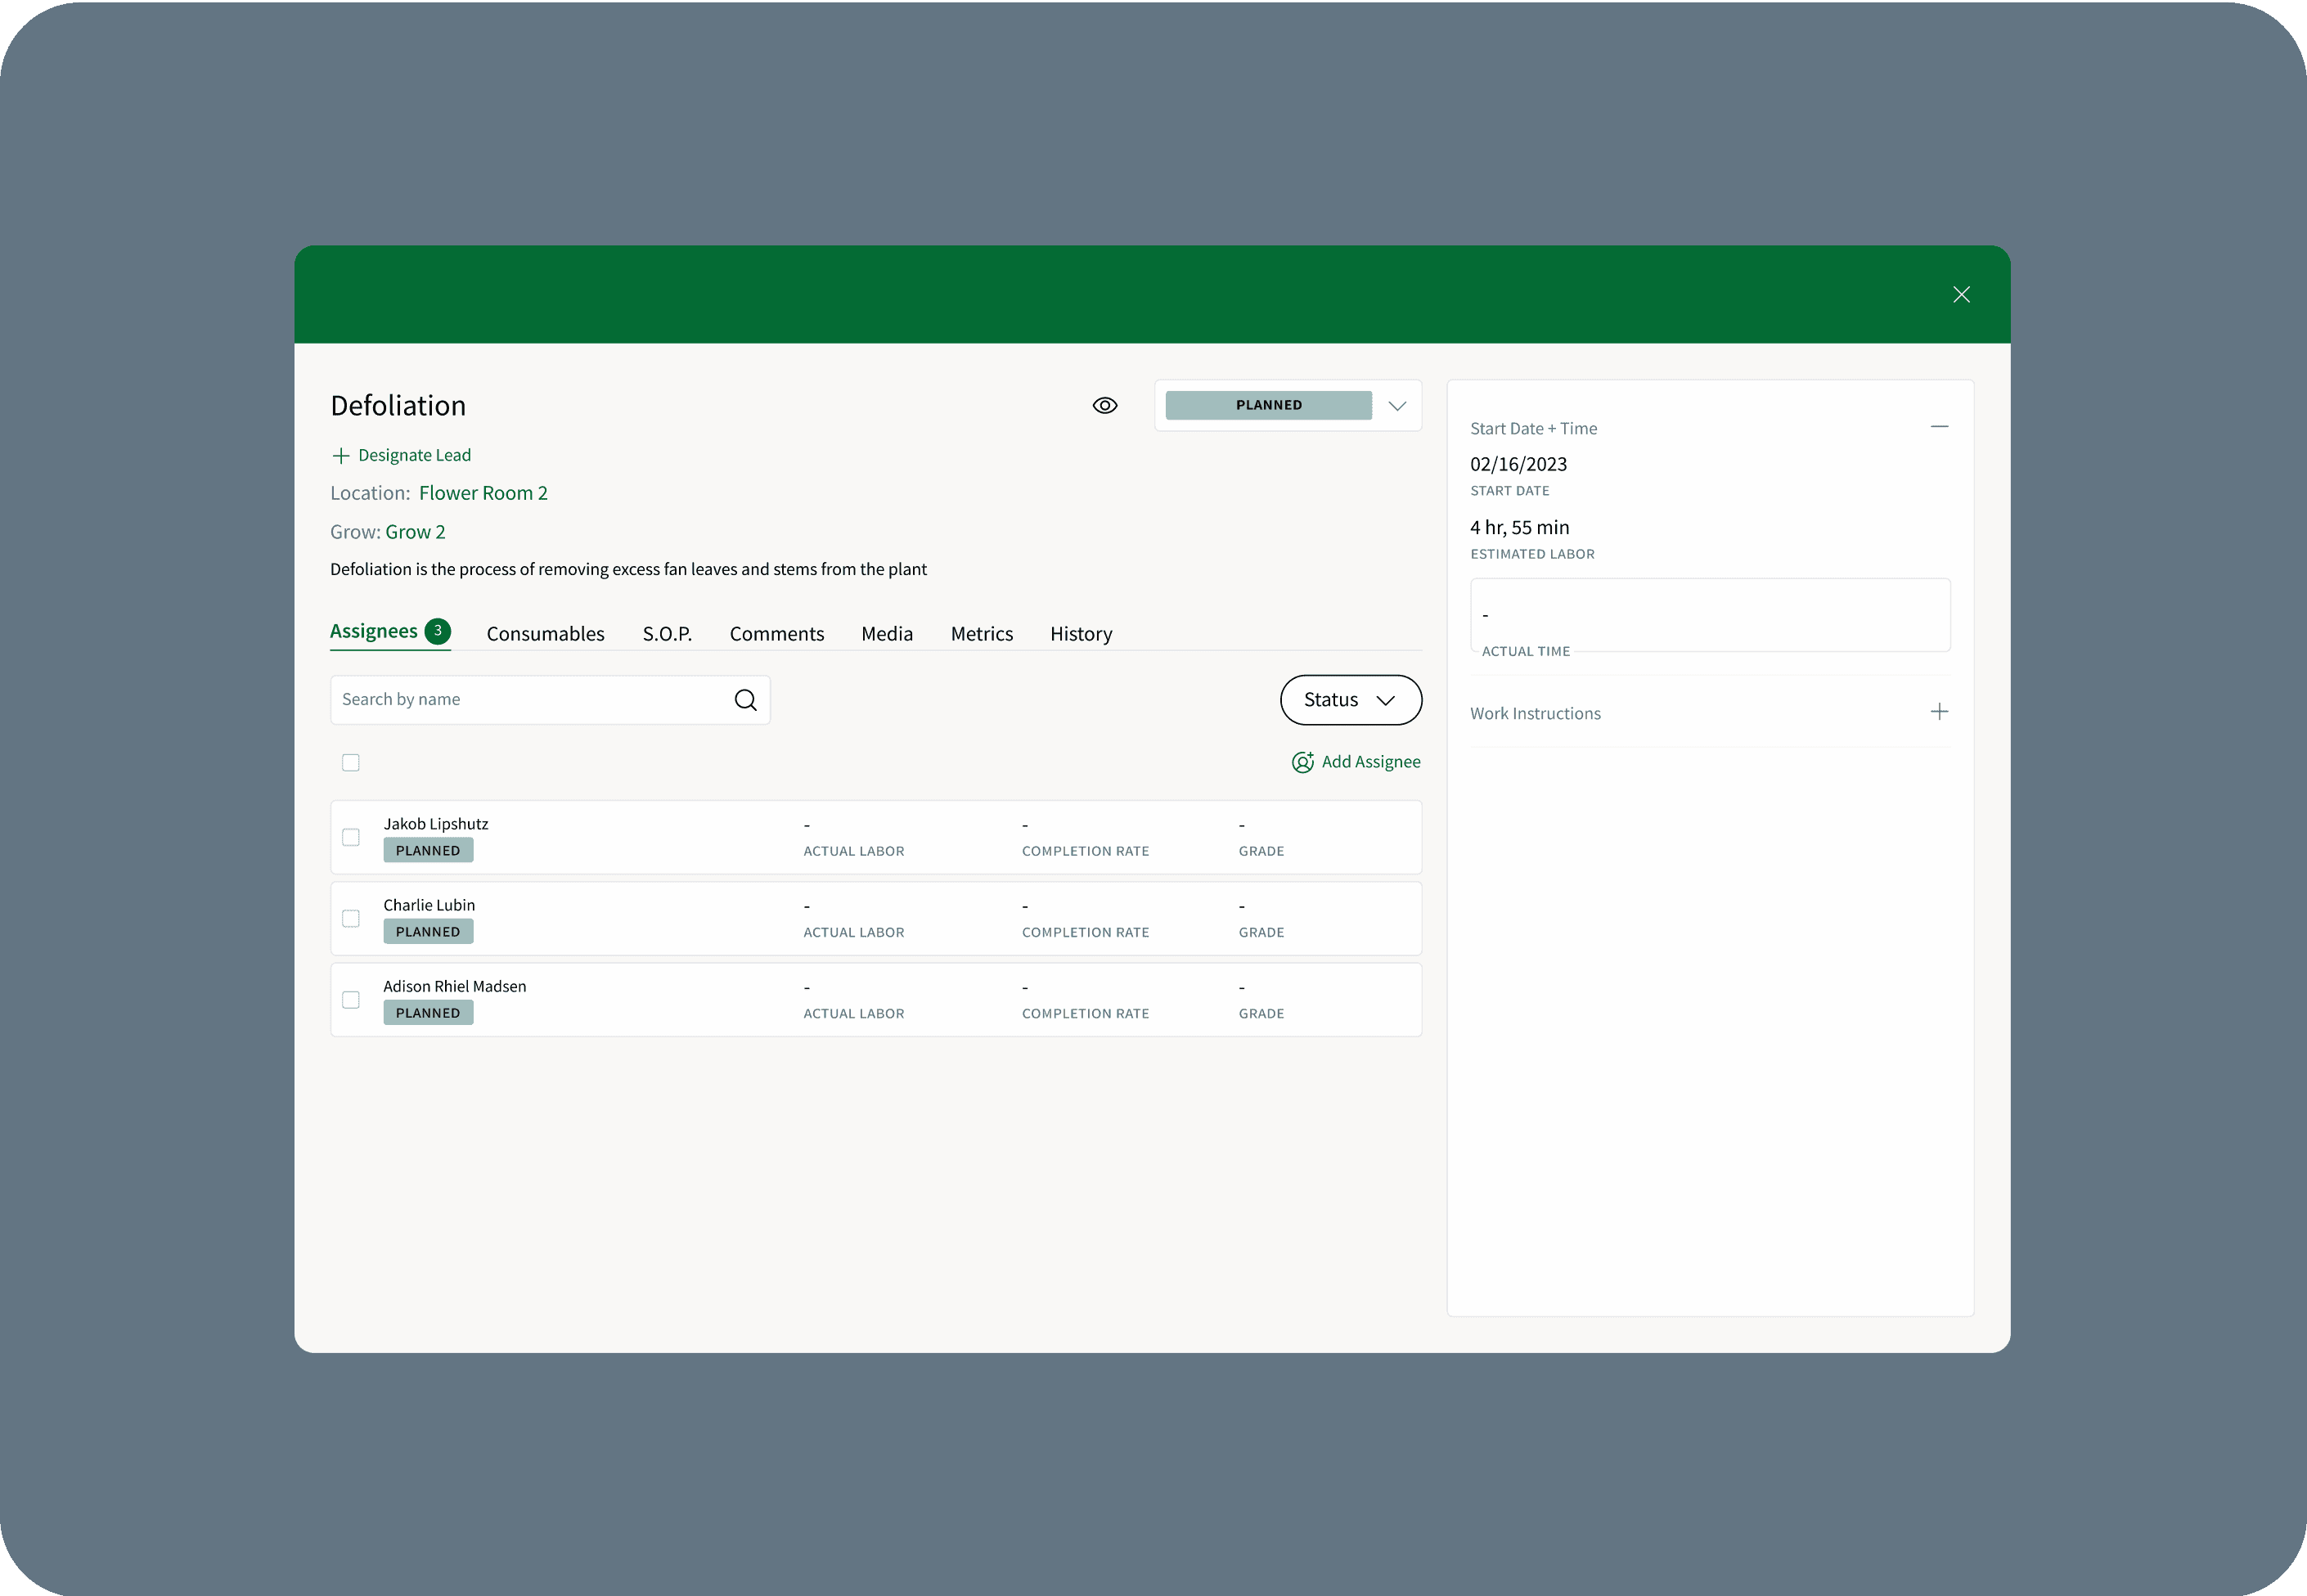
Task: Toggle the eye visibility icon beside Defoliation
Action: [1105, 405]
